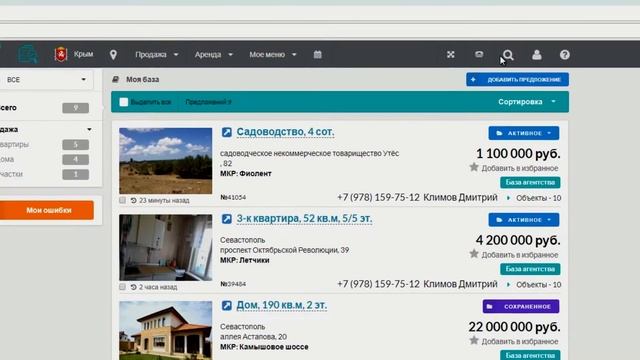
Task: Click the Crimea coat of arms icon
Action: (x=61, y=54)
